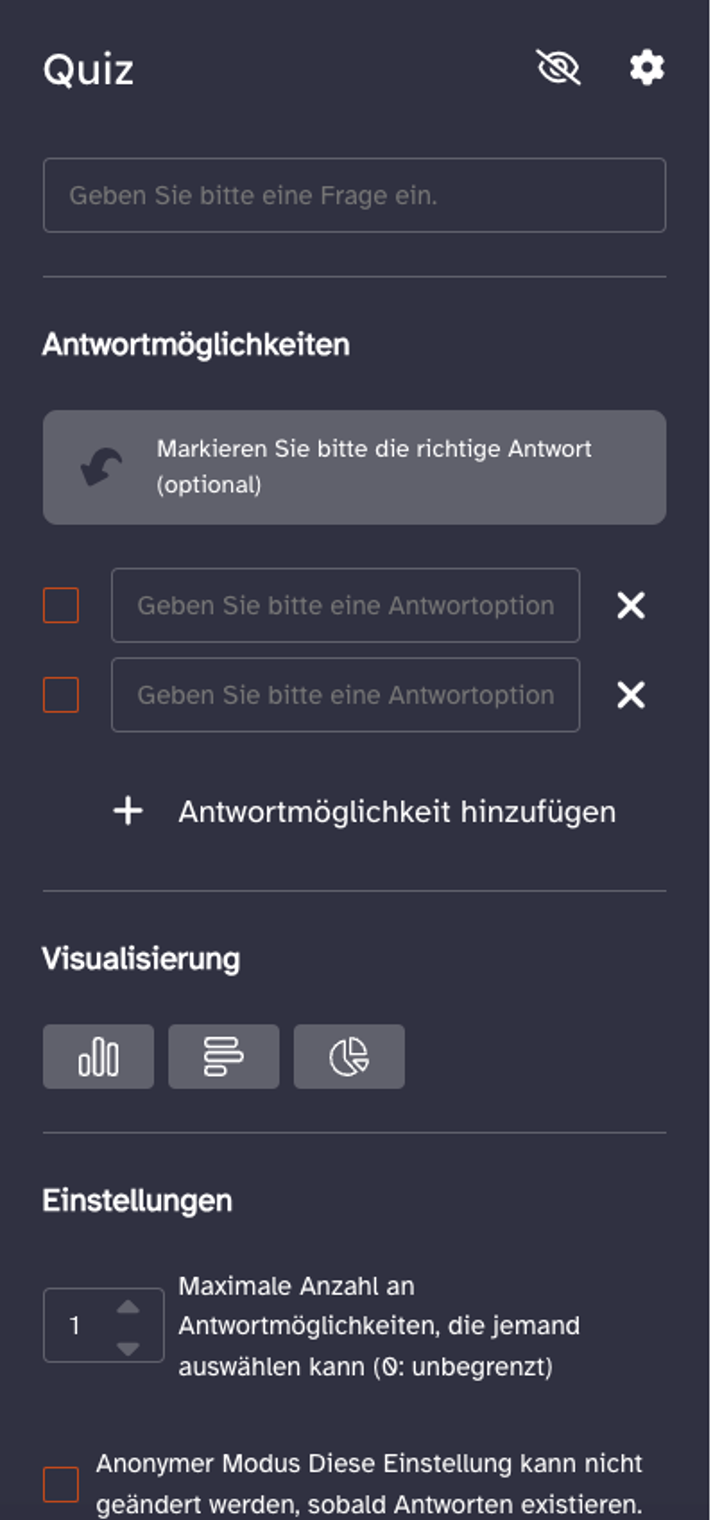This screenshot has height=1520, width=710.
Task: Remove the first answer option
Action: (x=631, y=606)
